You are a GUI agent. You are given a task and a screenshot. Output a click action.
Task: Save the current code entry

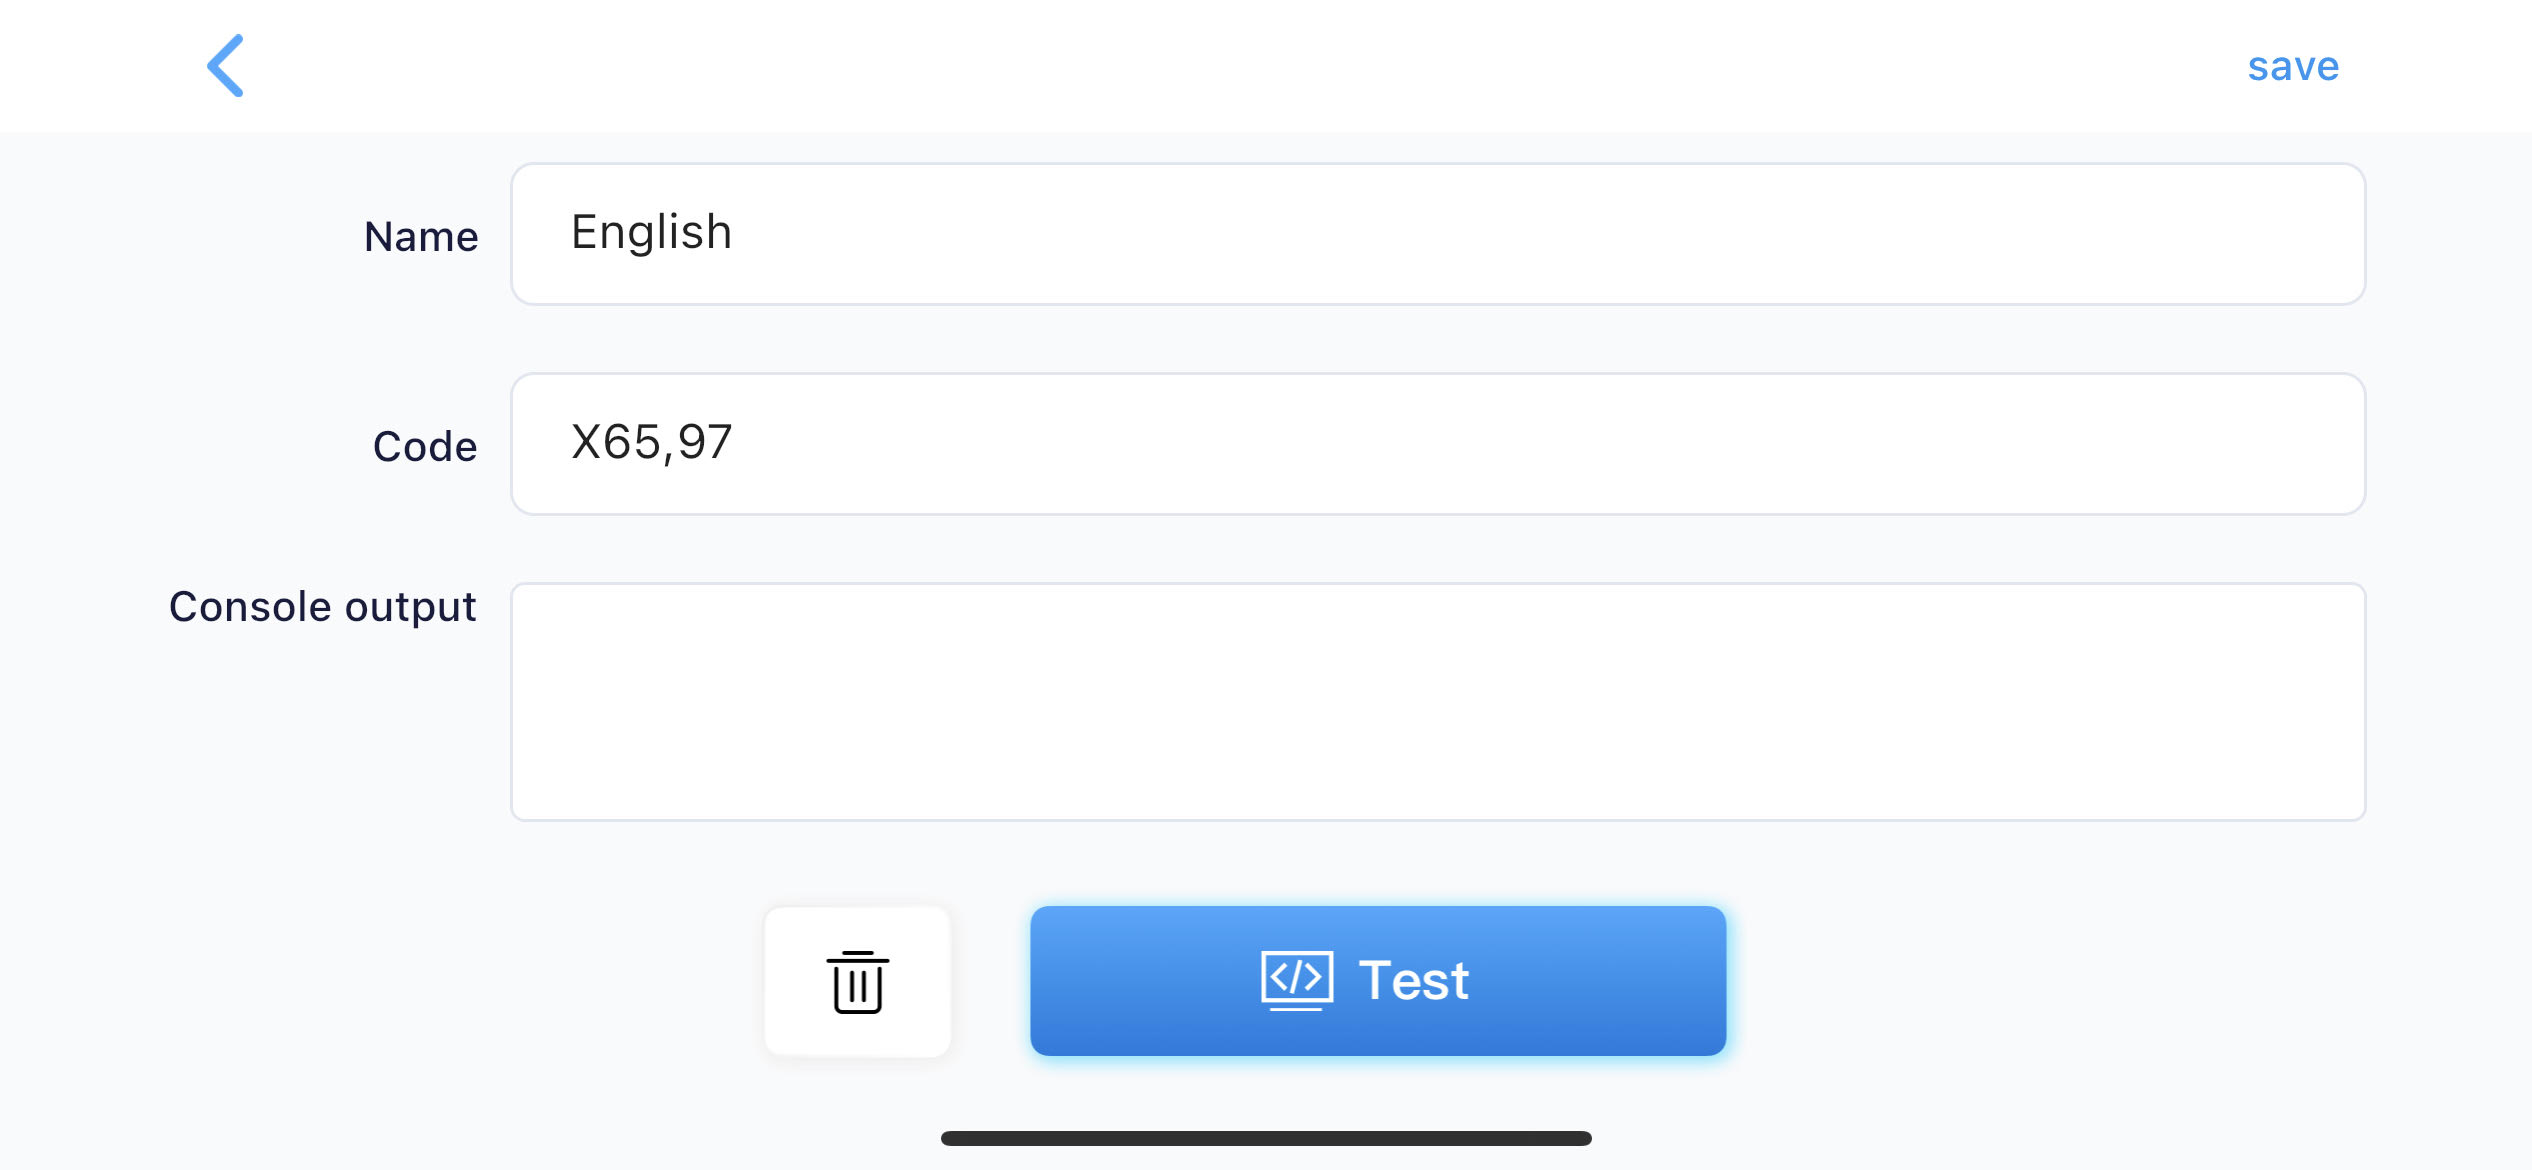coord(2292,67)
